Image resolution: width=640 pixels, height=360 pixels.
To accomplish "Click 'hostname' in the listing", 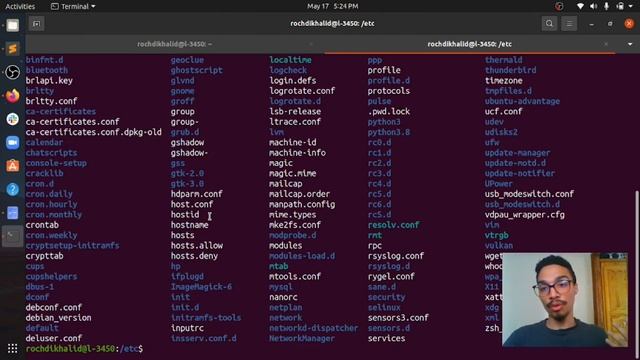I will [x=189, y=225].
